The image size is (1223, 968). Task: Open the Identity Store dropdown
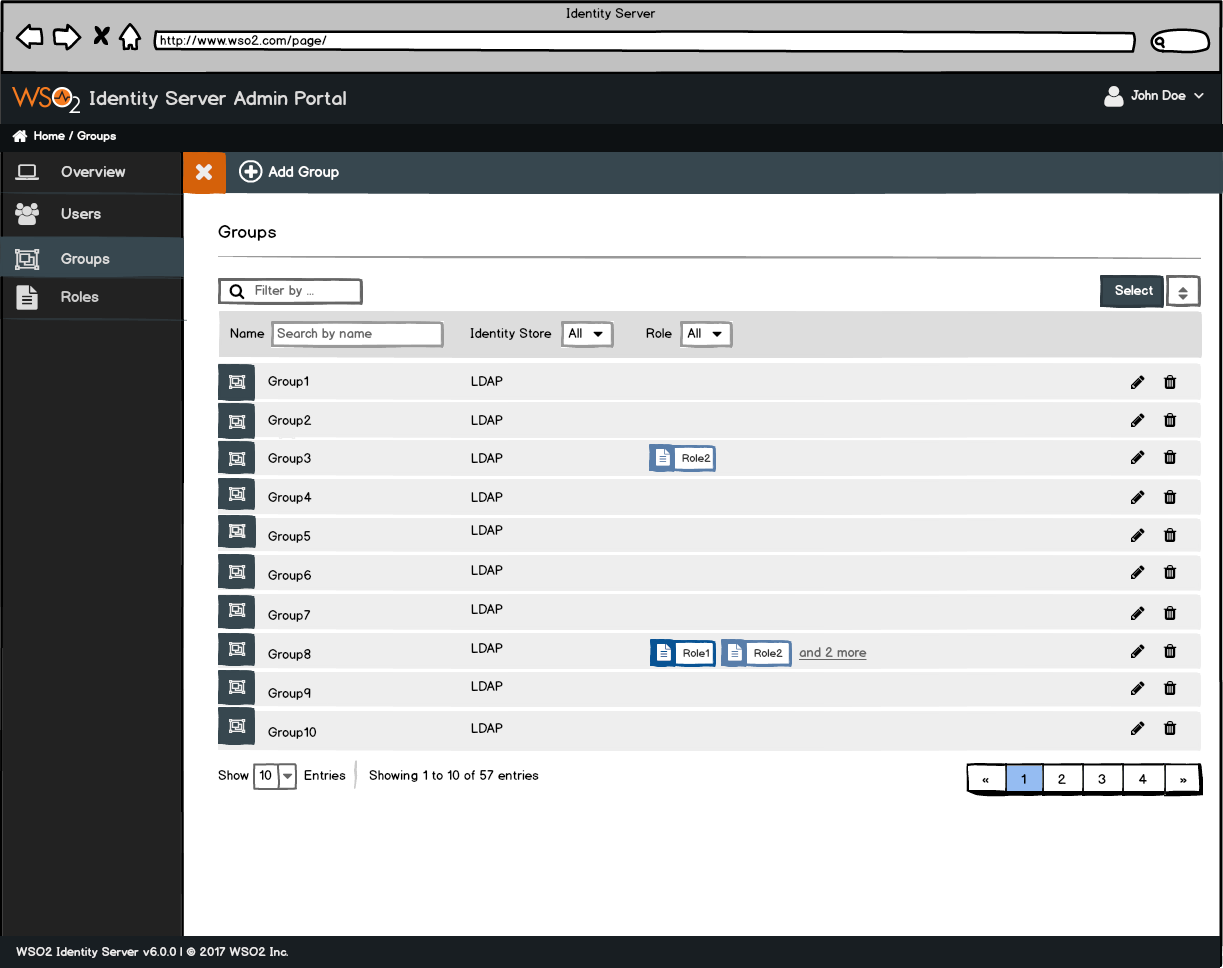click(586, 334)
